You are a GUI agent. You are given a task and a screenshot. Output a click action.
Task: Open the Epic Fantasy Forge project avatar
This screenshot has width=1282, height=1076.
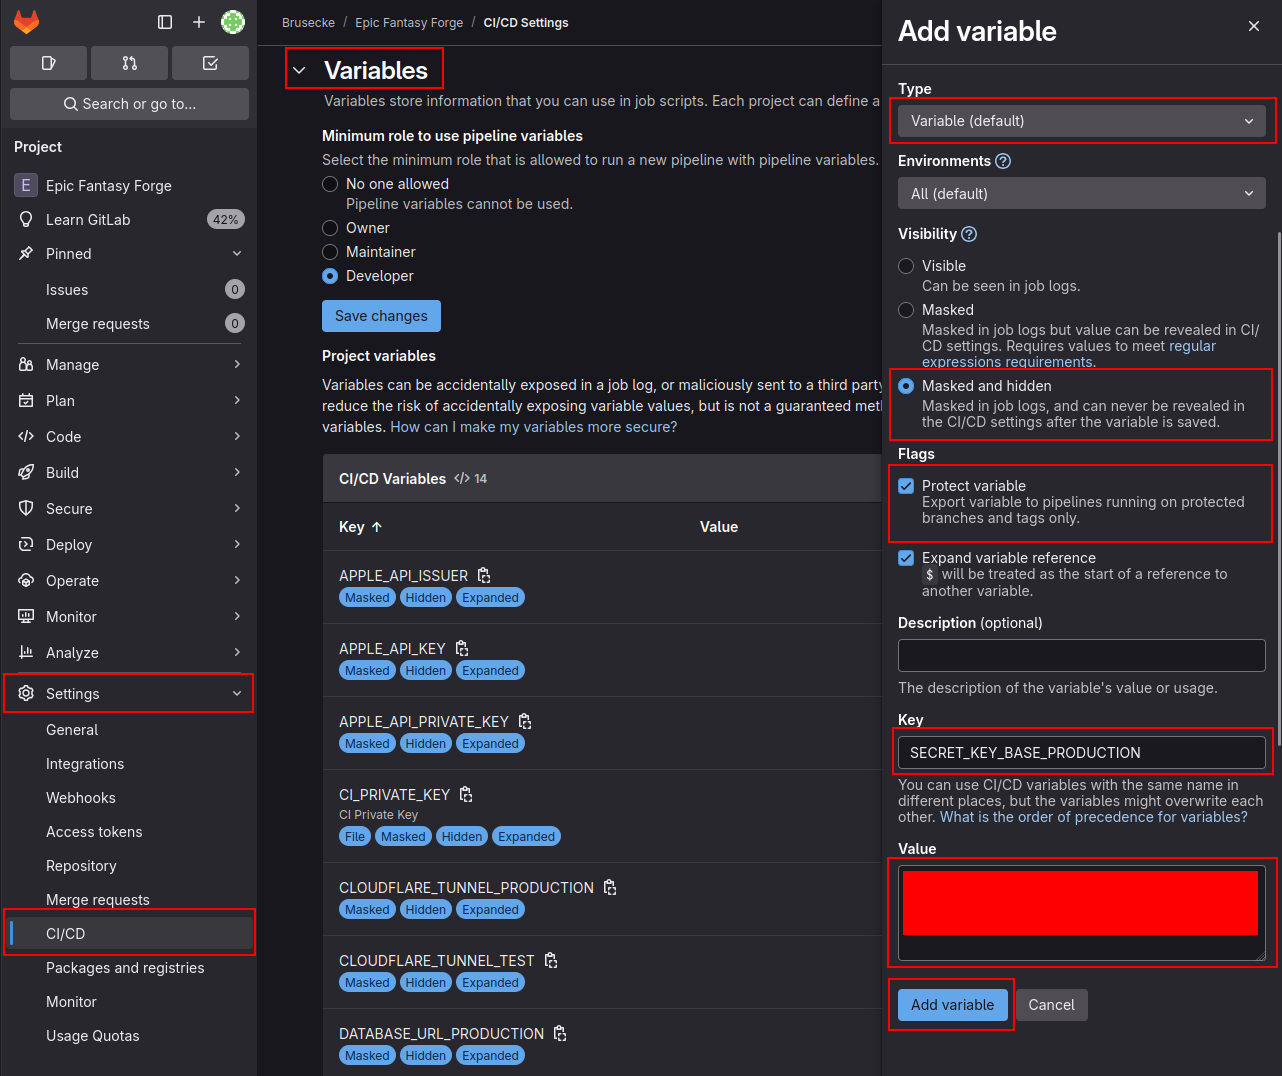[x=26, y=185]
